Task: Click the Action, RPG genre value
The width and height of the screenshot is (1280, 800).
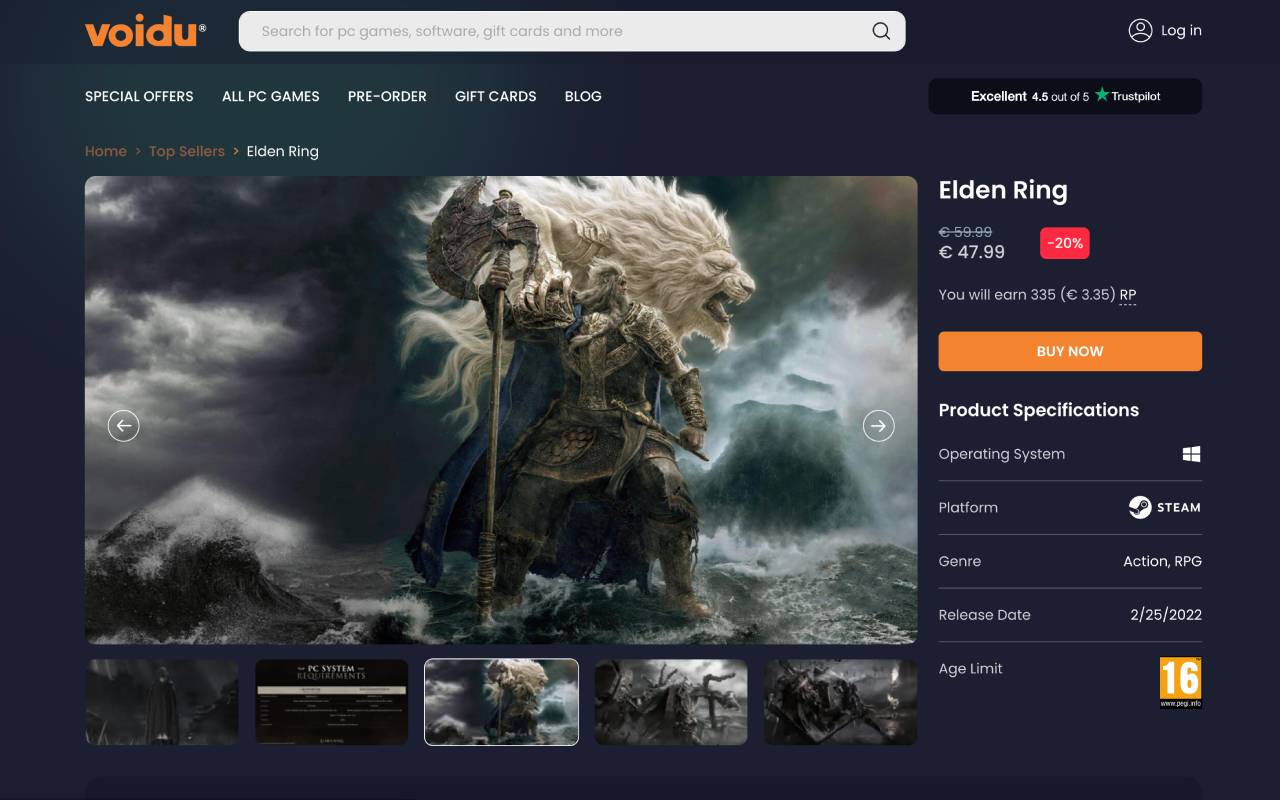Action: [1162, 561]
